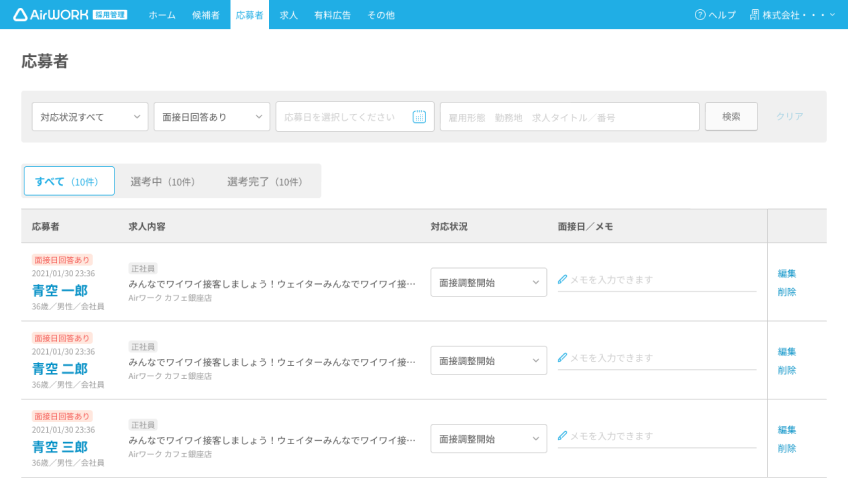Click the クリア link
Viewport: 848px width, 497px height.
click(x=790, y=116)
